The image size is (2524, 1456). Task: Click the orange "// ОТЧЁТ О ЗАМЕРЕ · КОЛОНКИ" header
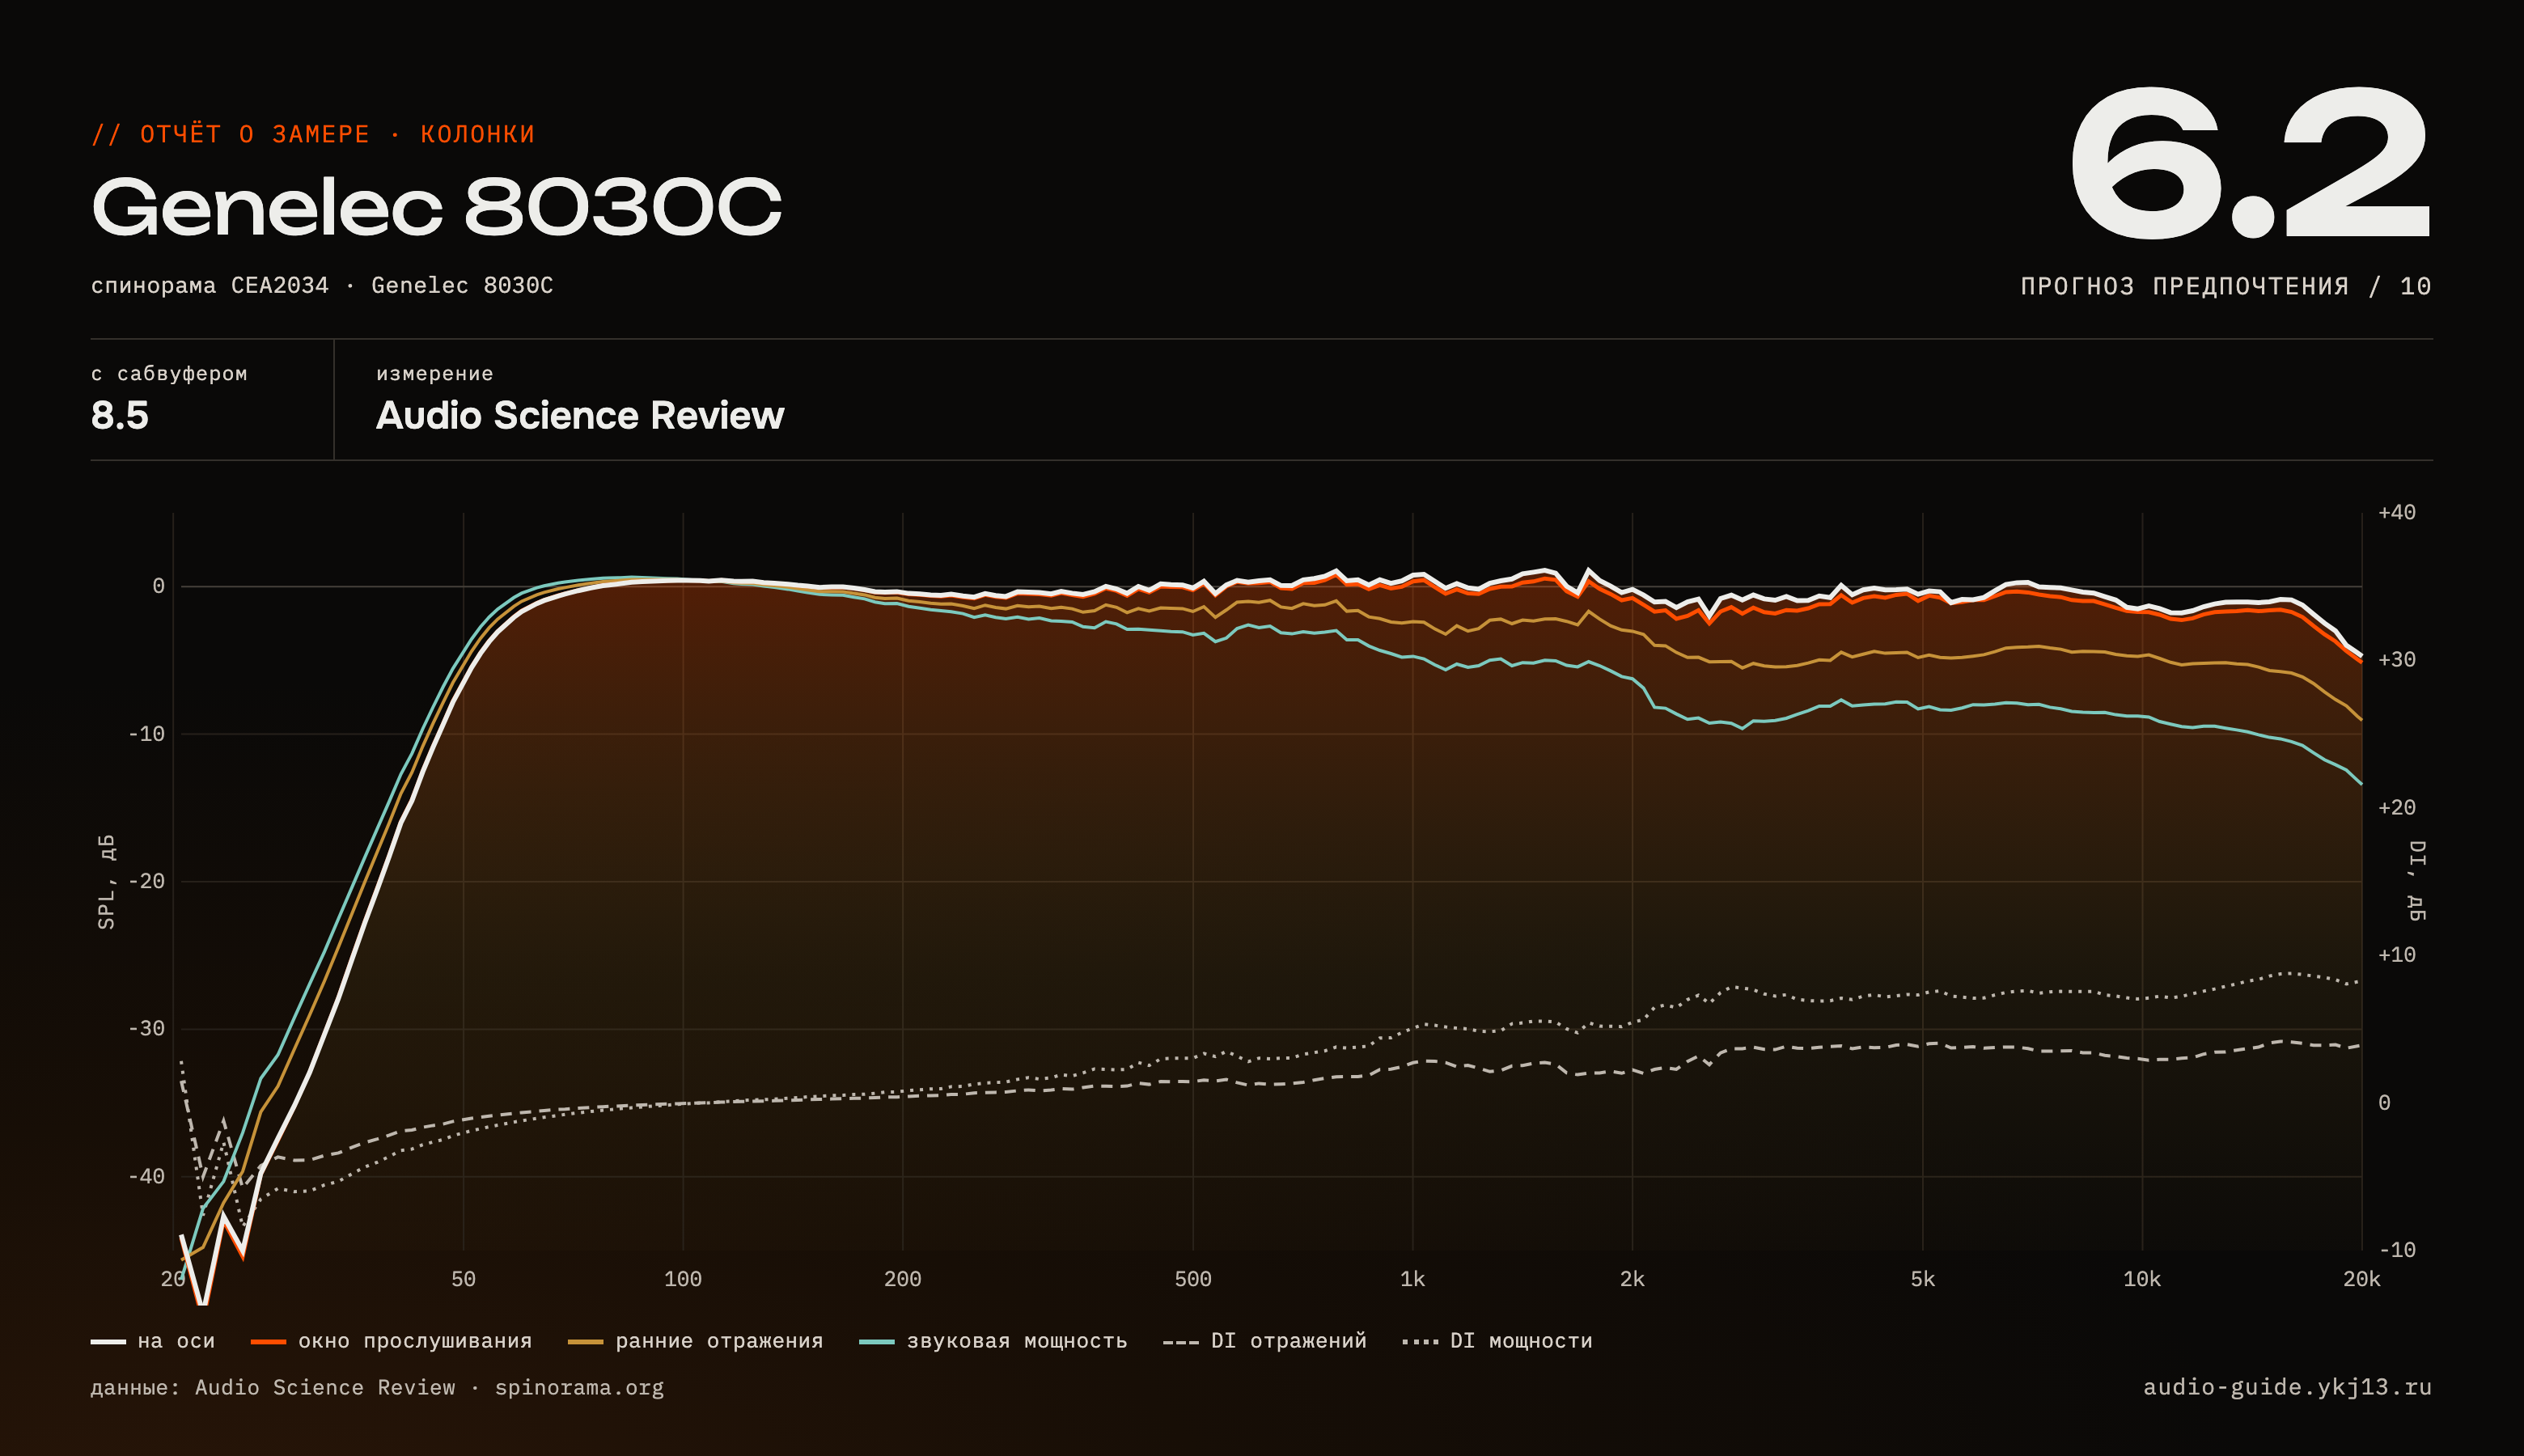click(x=313, y=134)
